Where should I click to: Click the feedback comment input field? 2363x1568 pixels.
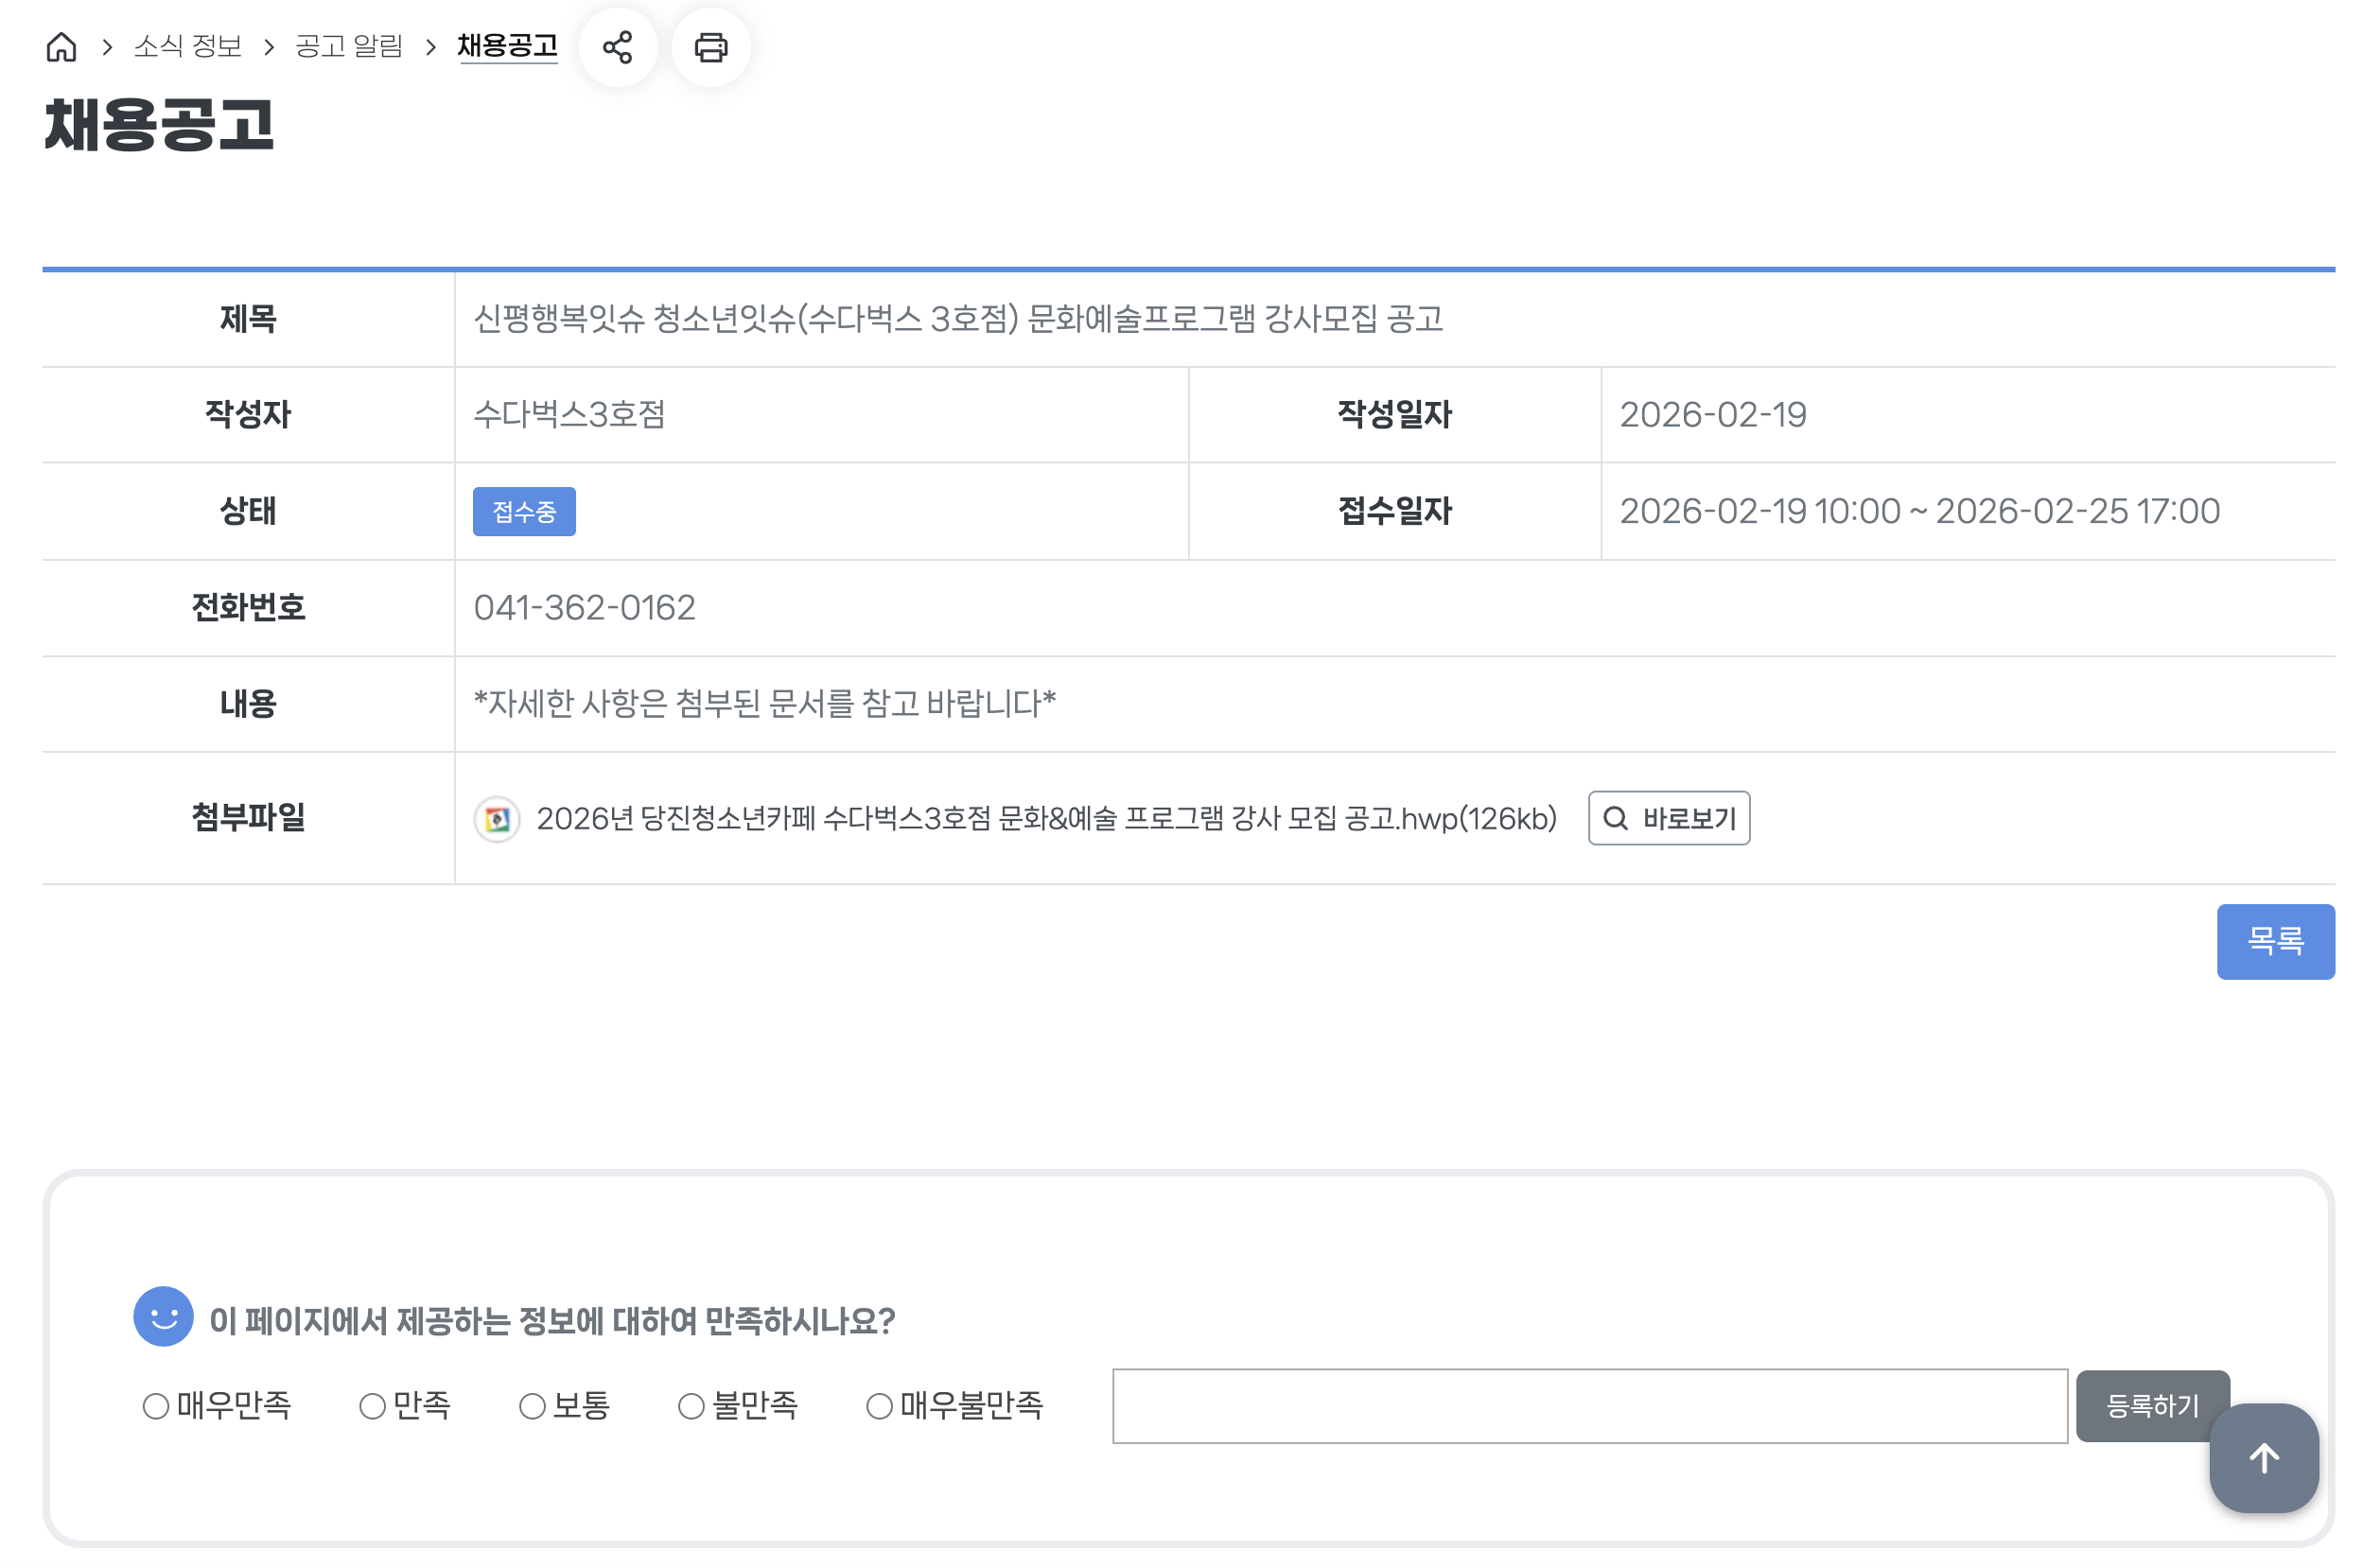click(x=1590, y=1405)
